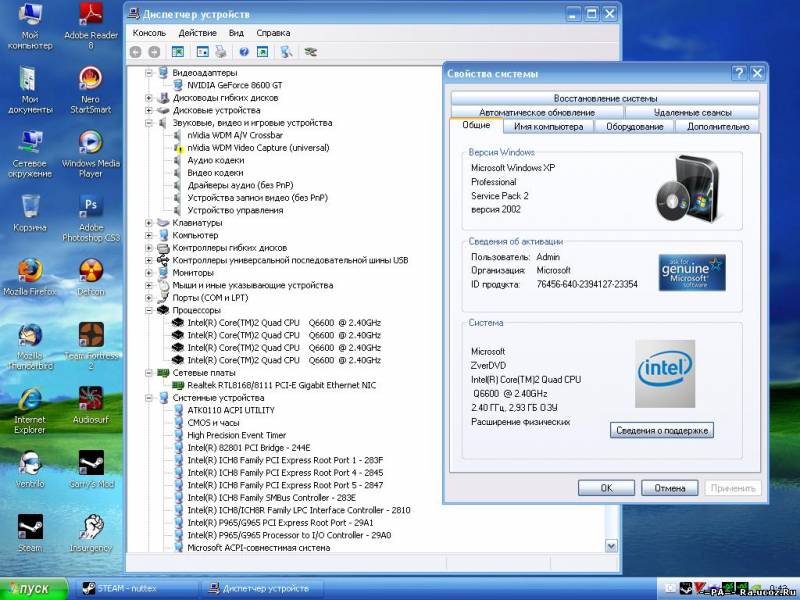This screenshot has height=600, width=800.
Task: Select the Мой компьютер desktop icon
Action: click(x=30, y=26)
